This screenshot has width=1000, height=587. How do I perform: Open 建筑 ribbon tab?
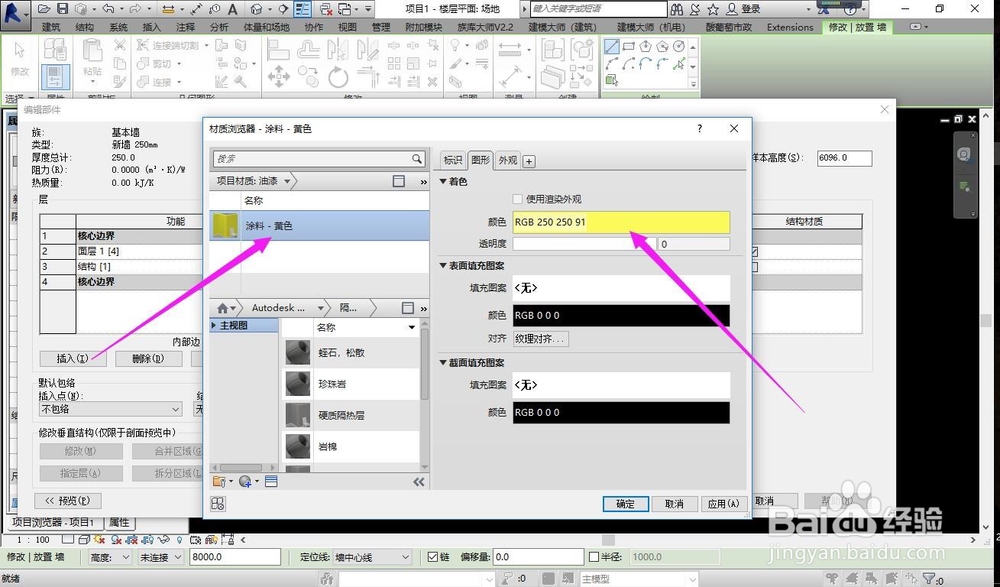point(51,27)
